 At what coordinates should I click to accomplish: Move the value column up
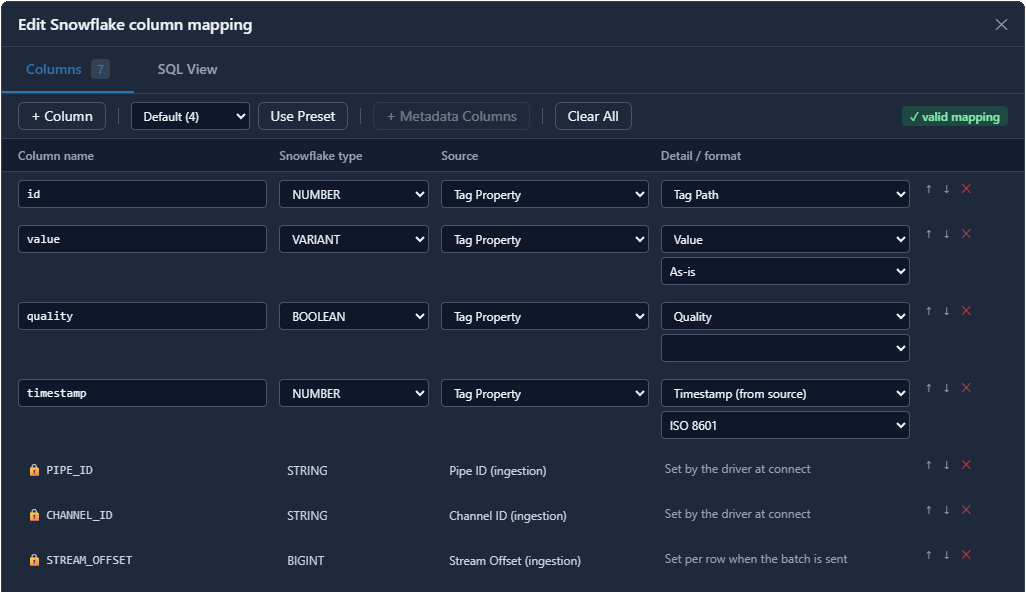[x=929, y=234]
